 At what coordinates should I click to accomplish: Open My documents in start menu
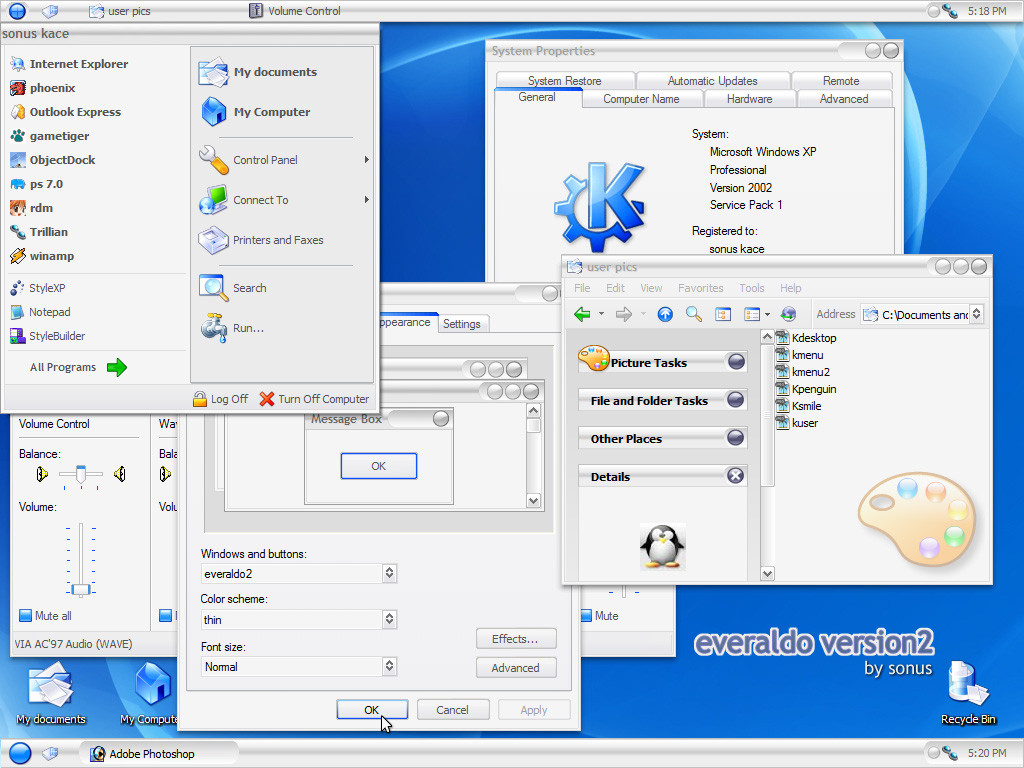click(x=258, y=72)
